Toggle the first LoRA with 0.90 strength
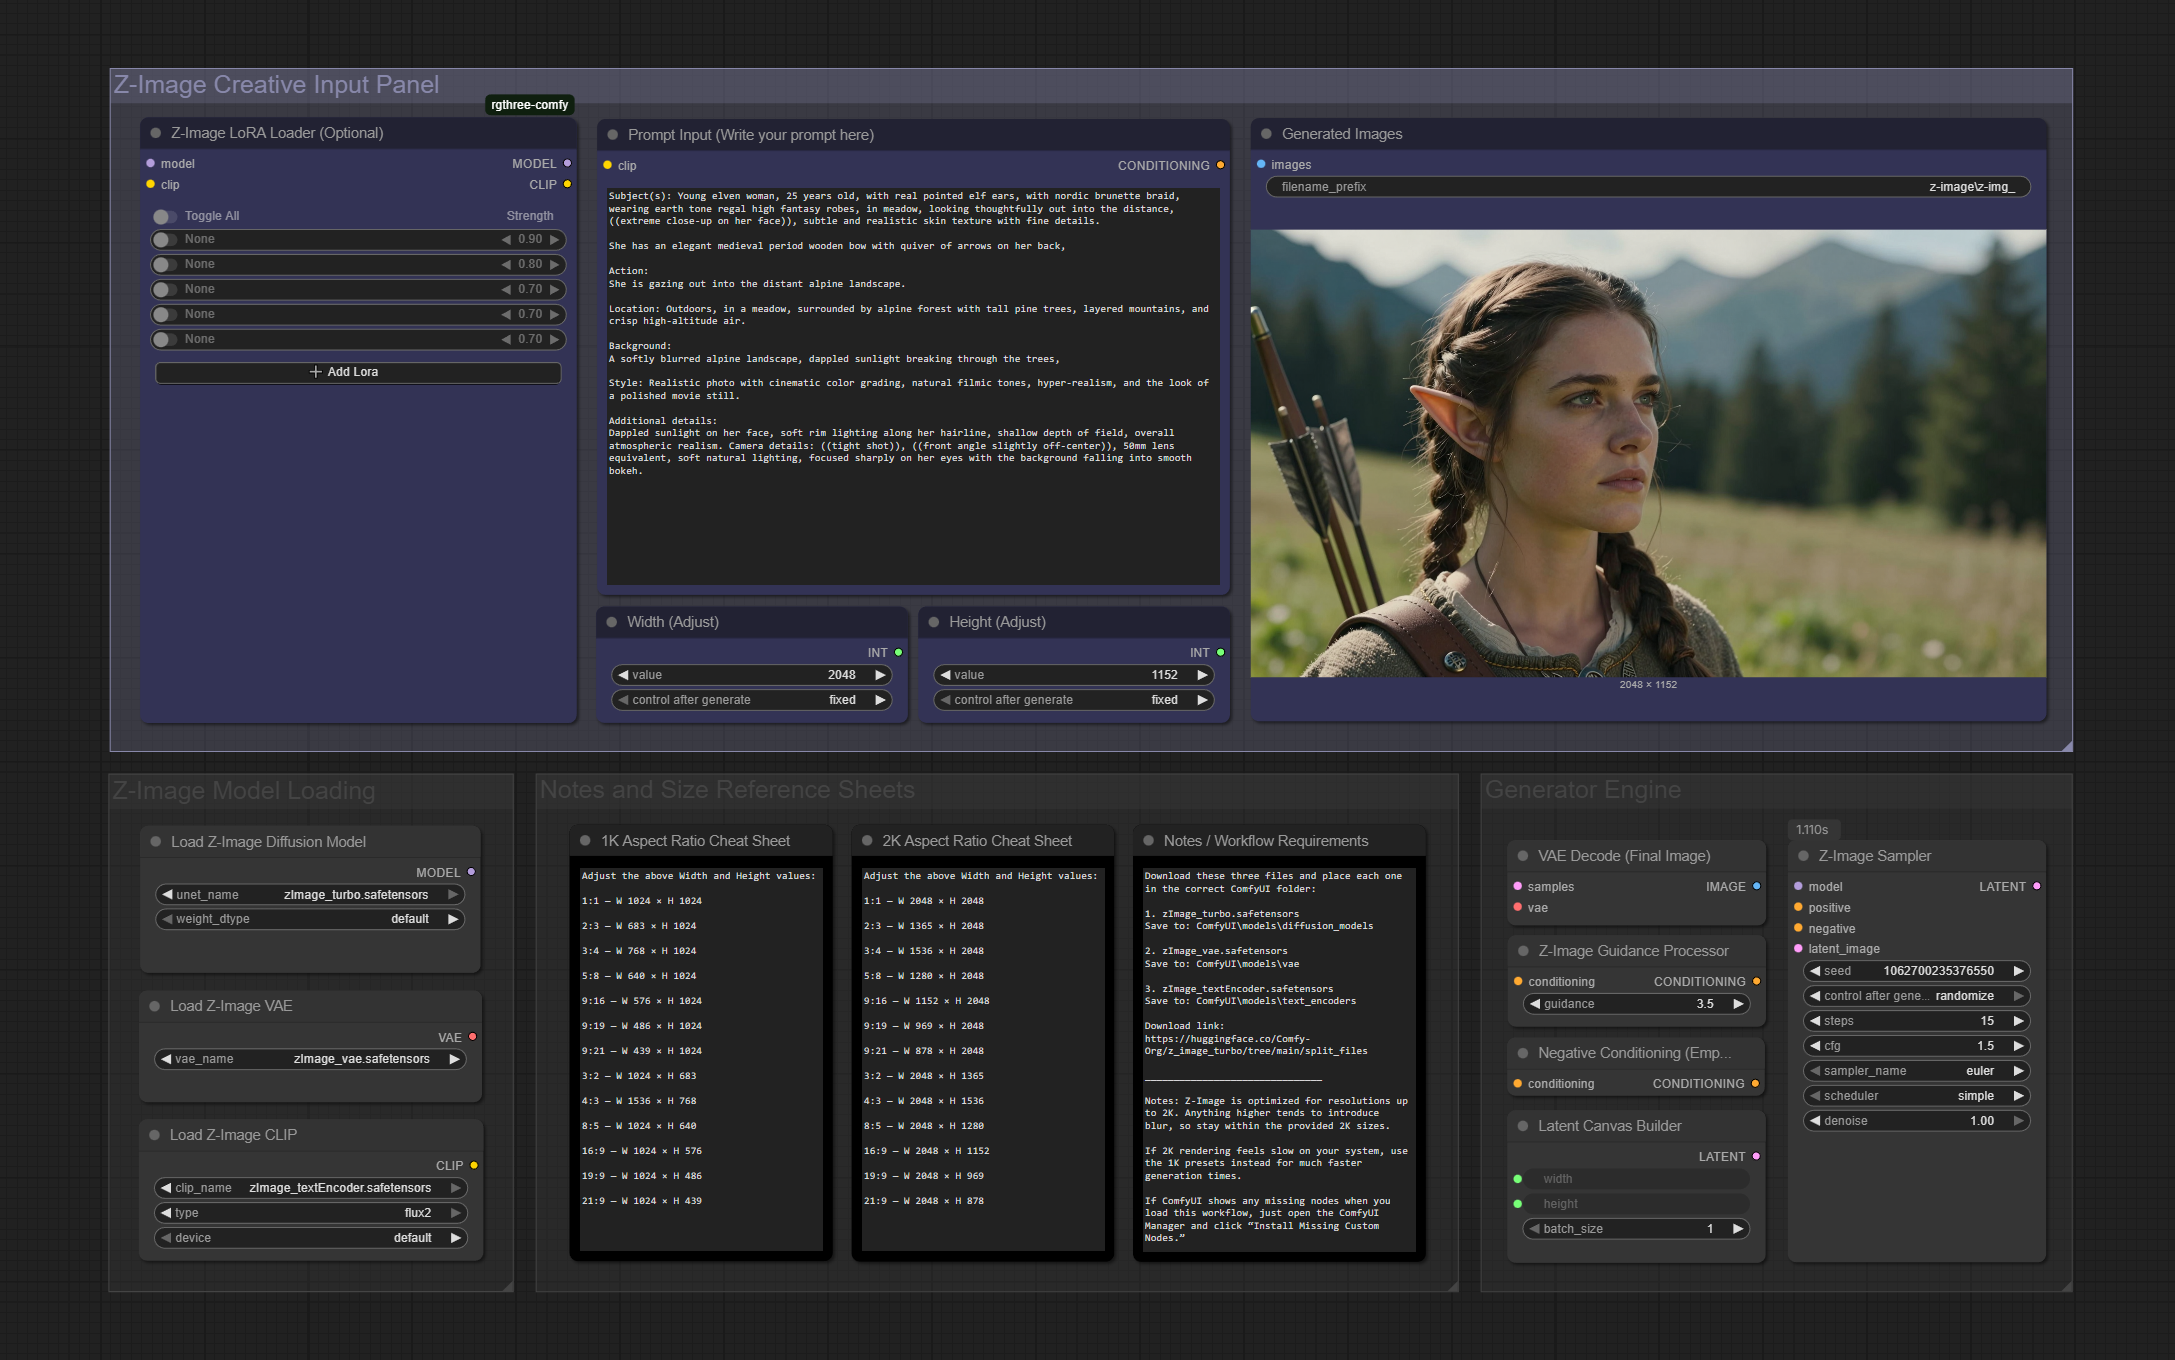 [165, 240]
